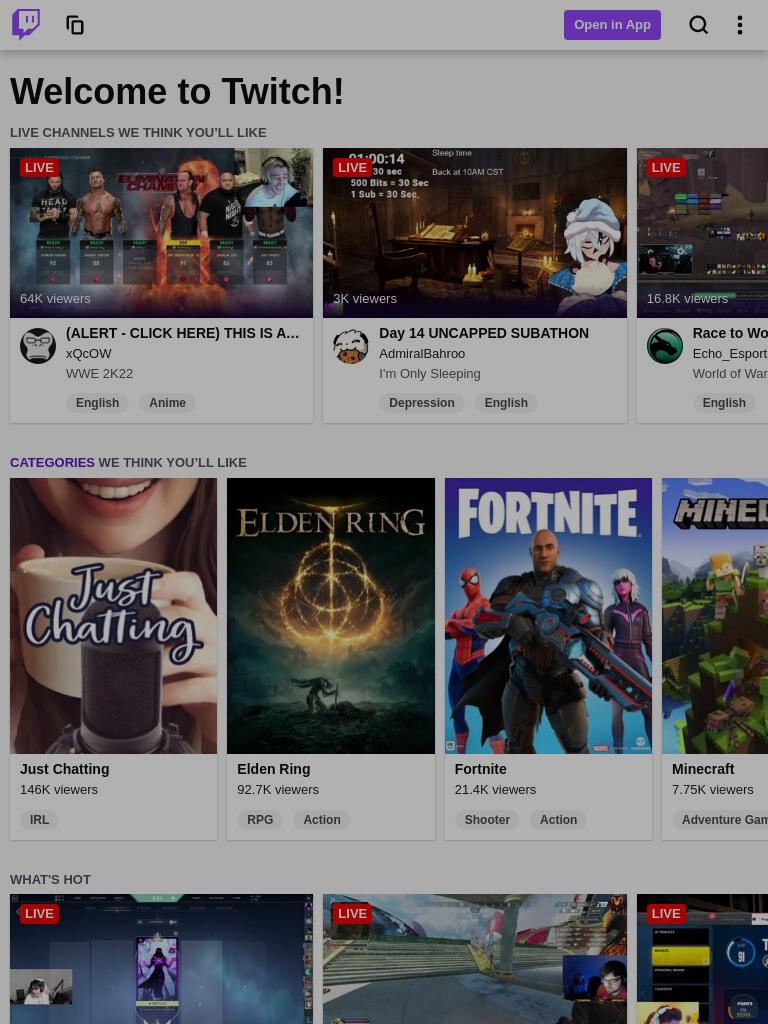Open xQcOW WWE 2K22 stream thumbnail

click(161, 232)
